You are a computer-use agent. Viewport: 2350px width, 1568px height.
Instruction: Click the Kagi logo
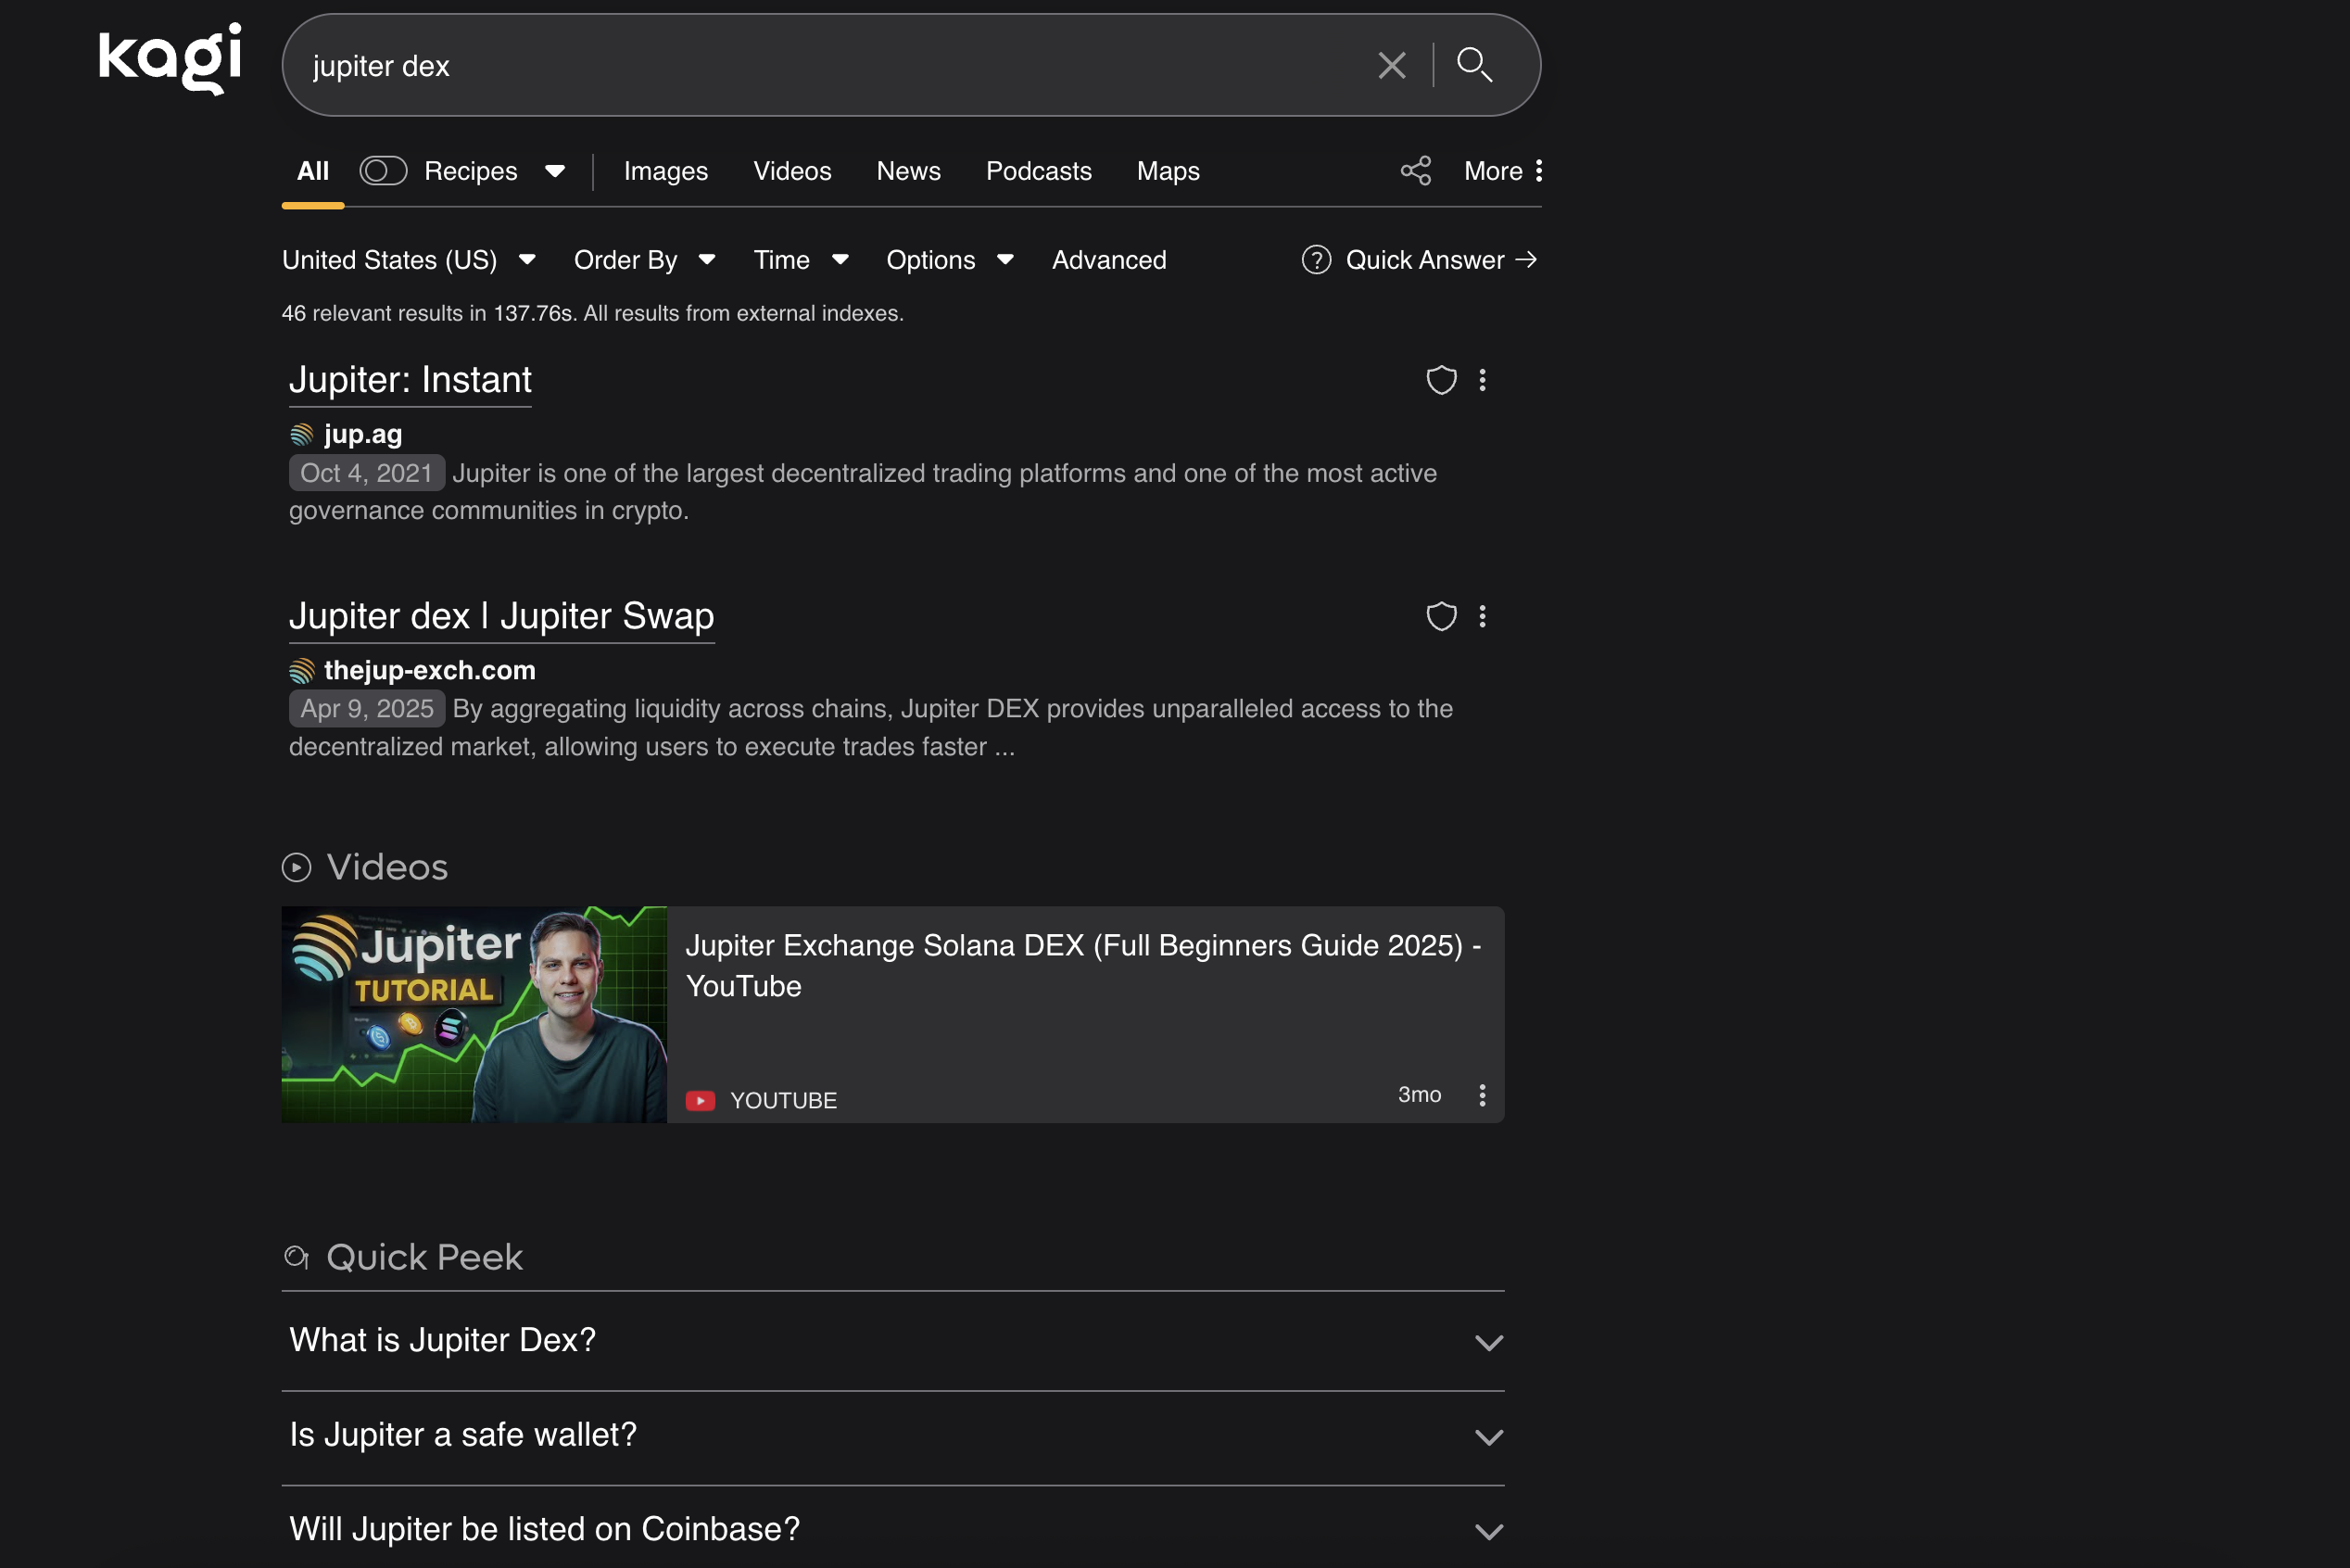[x=170, y=58]
